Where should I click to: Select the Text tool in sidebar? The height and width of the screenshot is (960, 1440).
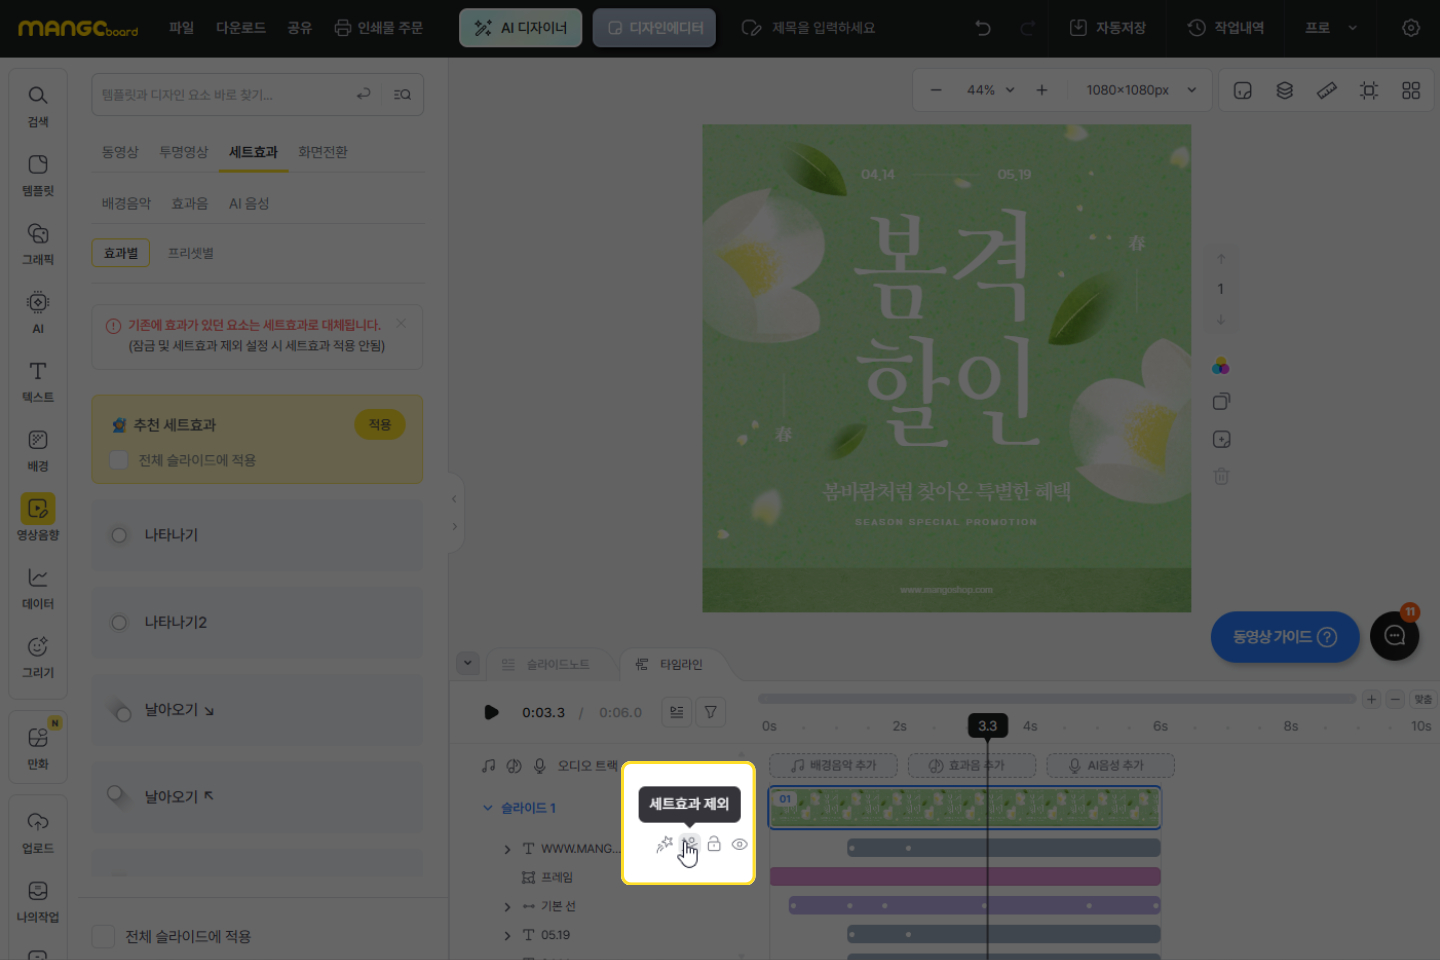38,381
